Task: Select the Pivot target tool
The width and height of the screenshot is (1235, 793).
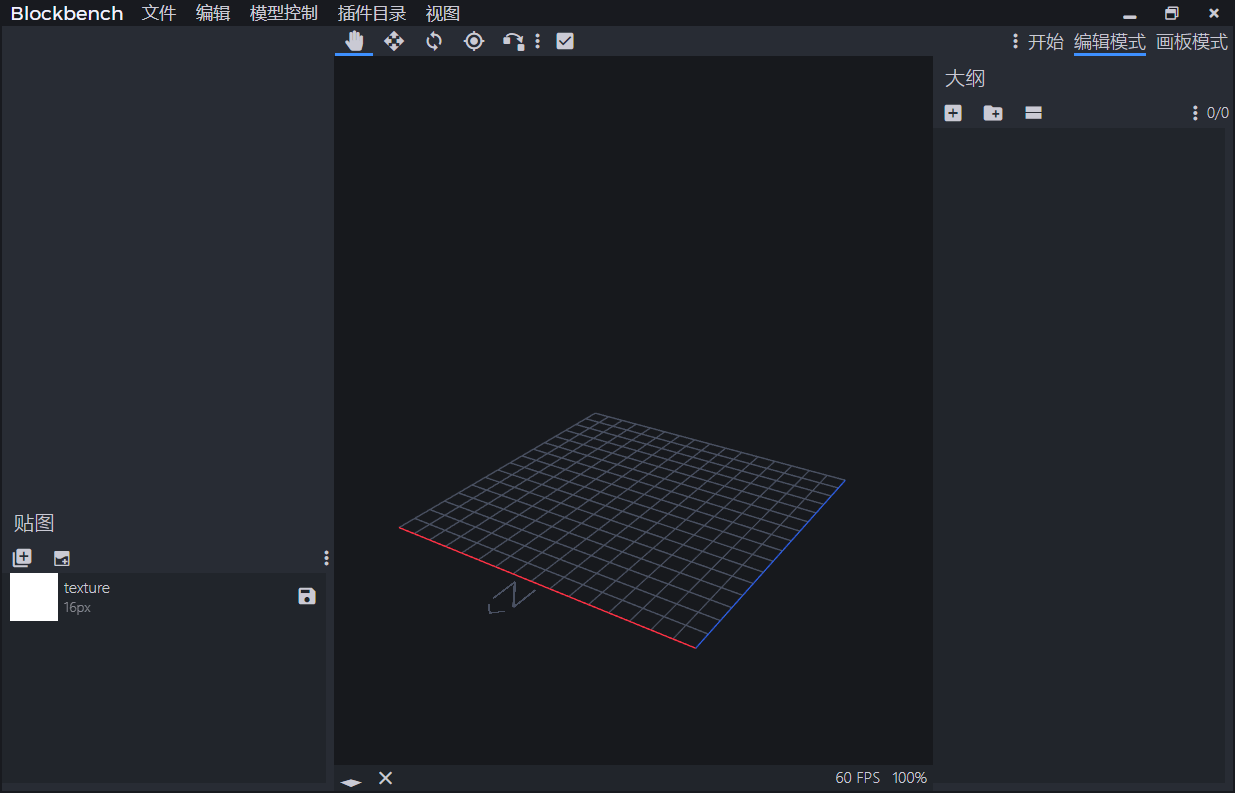Action: point(474,41)
